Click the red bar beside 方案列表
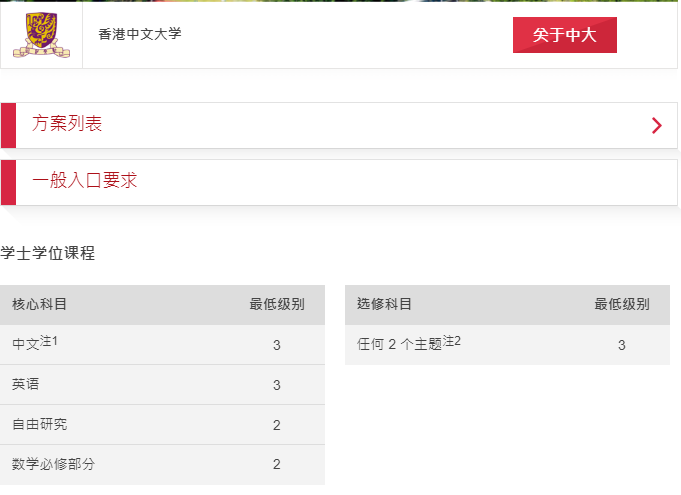This screenshot has height=495, width=681. pos(9,125)
